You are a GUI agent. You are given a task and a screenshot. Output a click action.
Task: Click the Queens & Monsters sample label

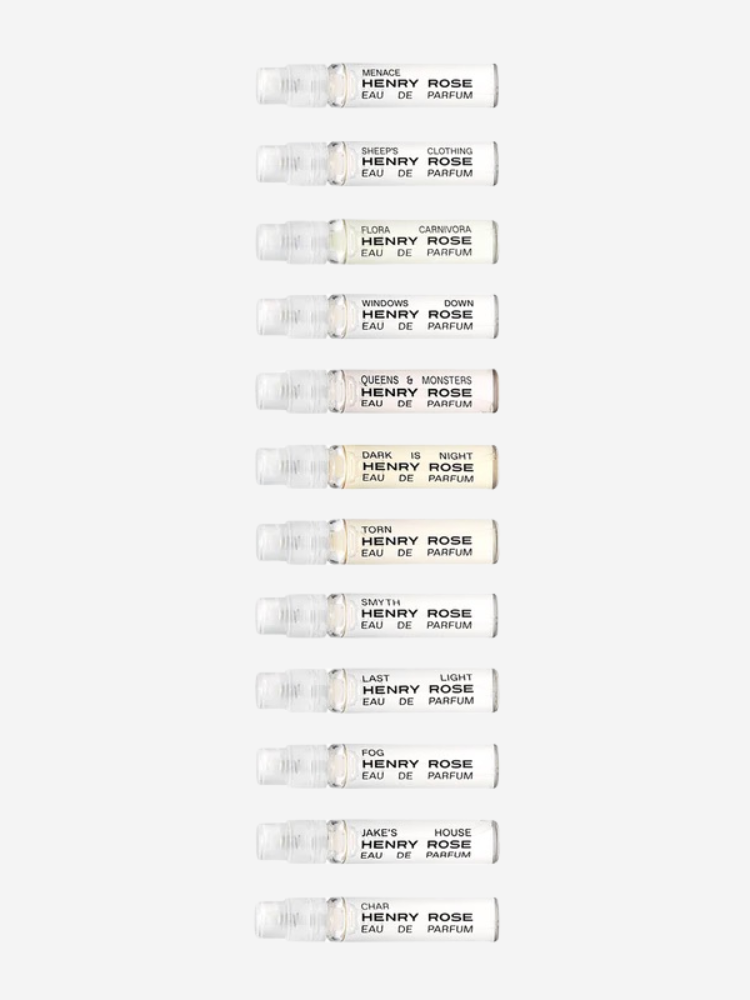click(416, 392)
